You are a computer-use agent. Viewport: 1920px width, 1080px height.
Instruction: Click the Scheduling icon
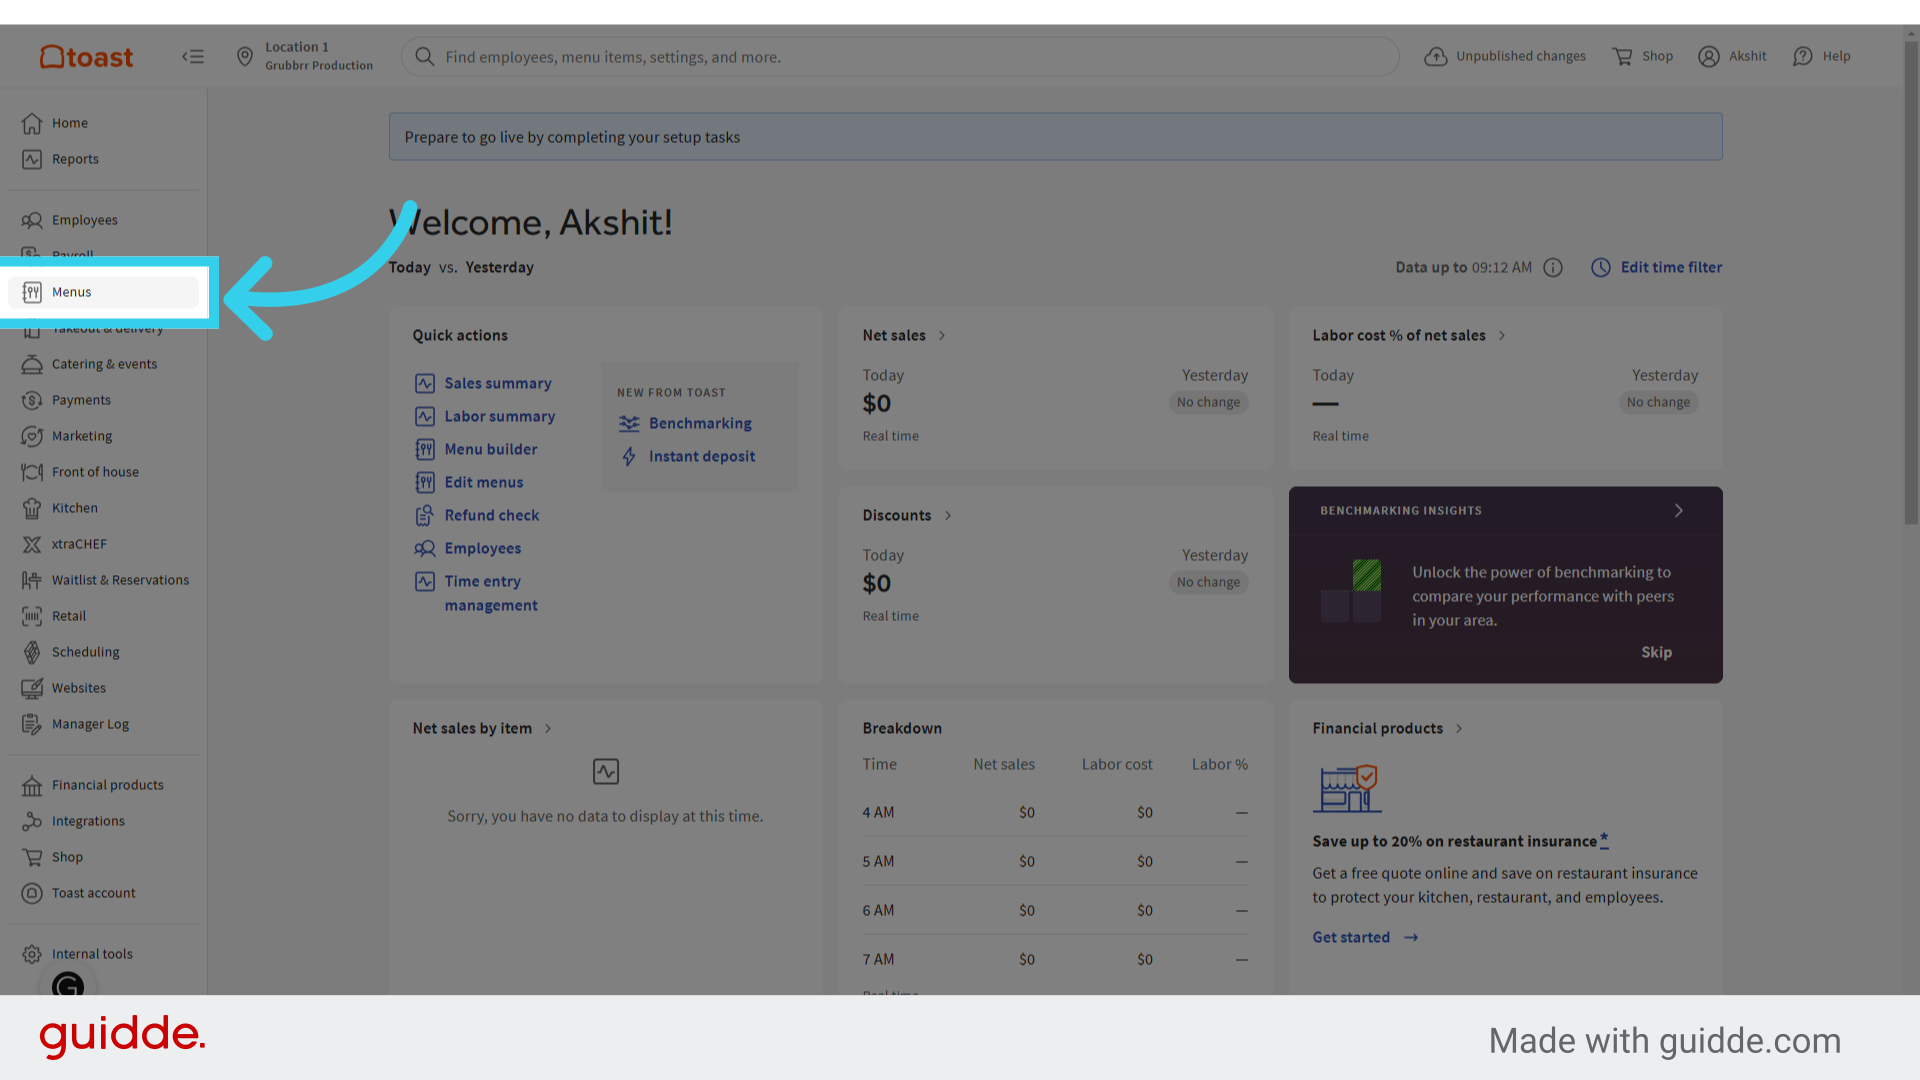click(x=32, y=652)
